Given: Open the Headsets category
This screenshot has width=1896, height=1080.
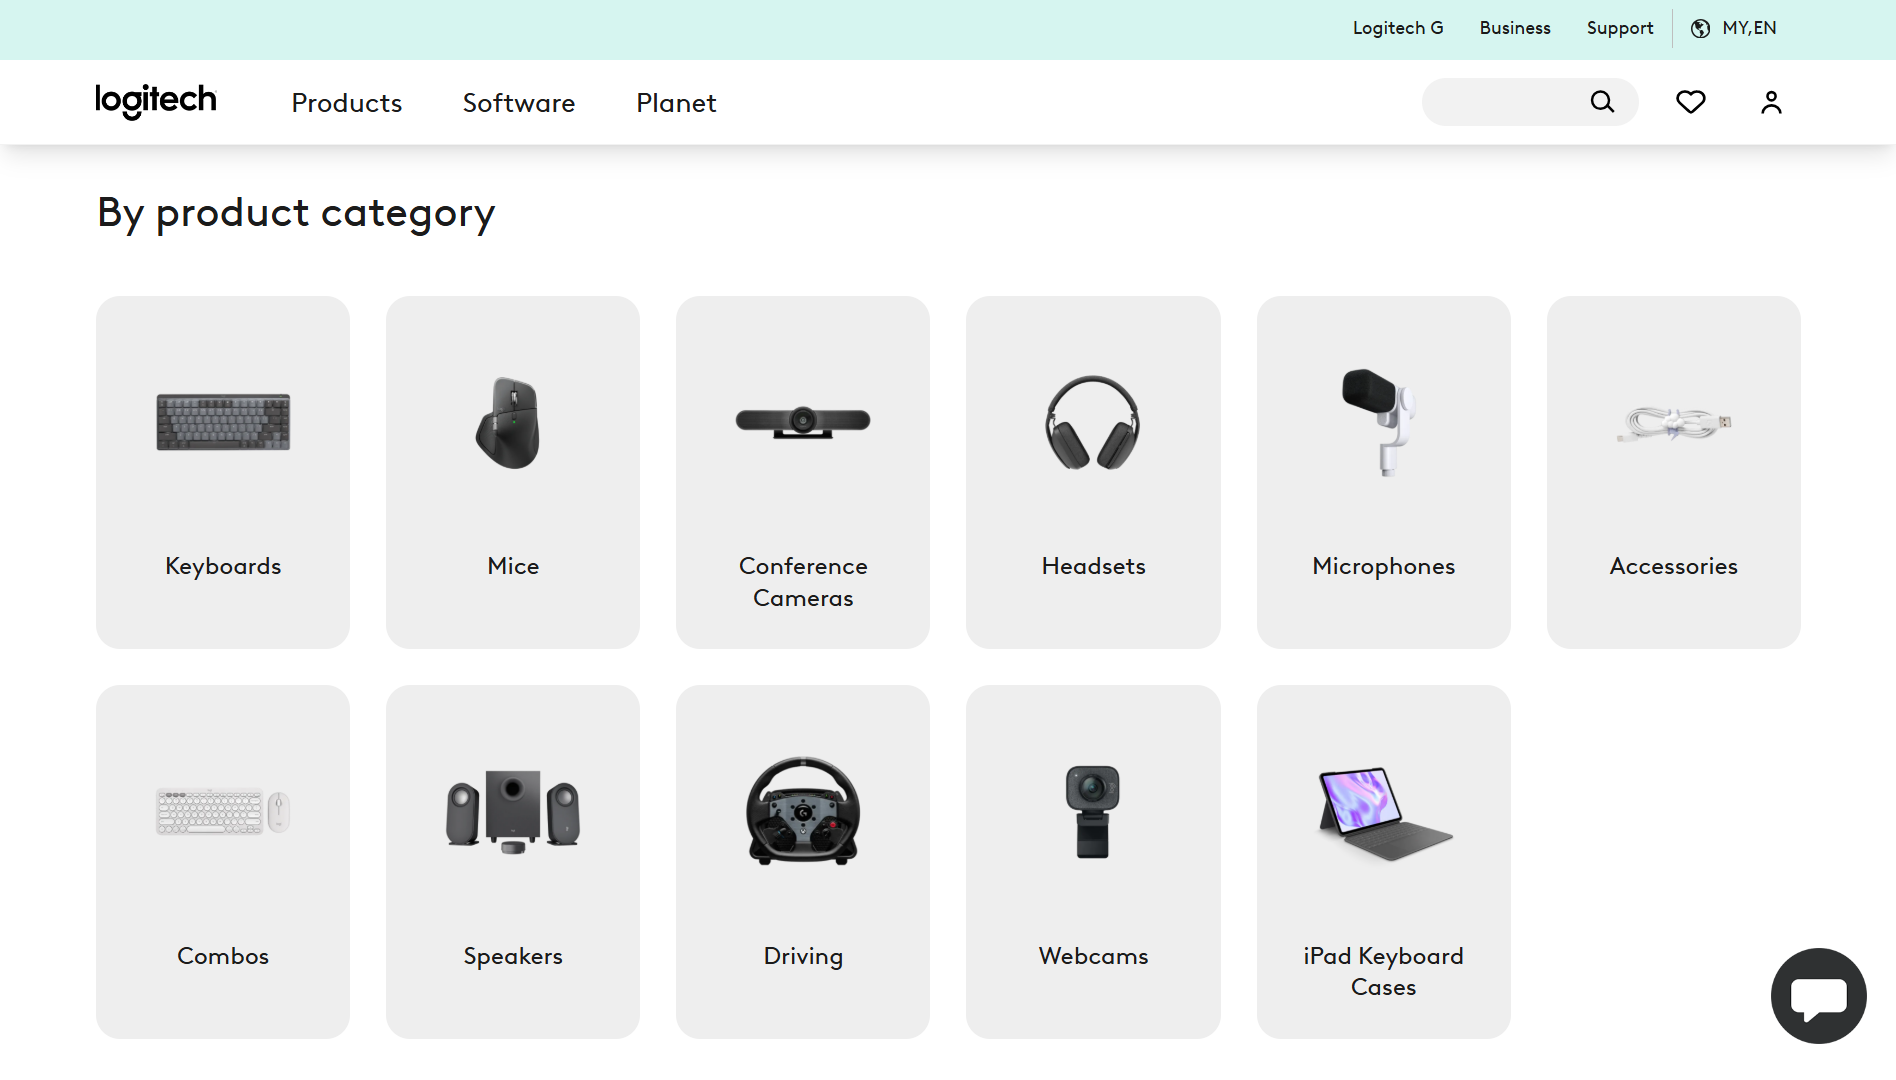Looking at the screenshot, I should [1093, 471].
